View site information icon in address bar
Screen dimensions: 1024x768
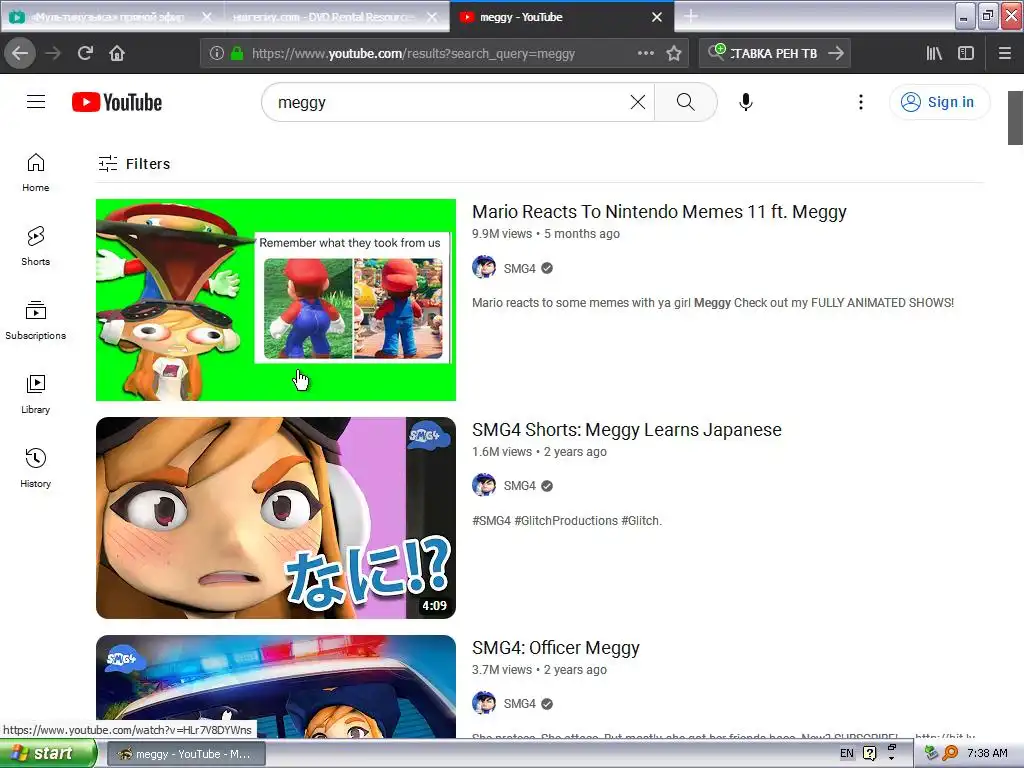pyautogui.click(x=217, y=54)
